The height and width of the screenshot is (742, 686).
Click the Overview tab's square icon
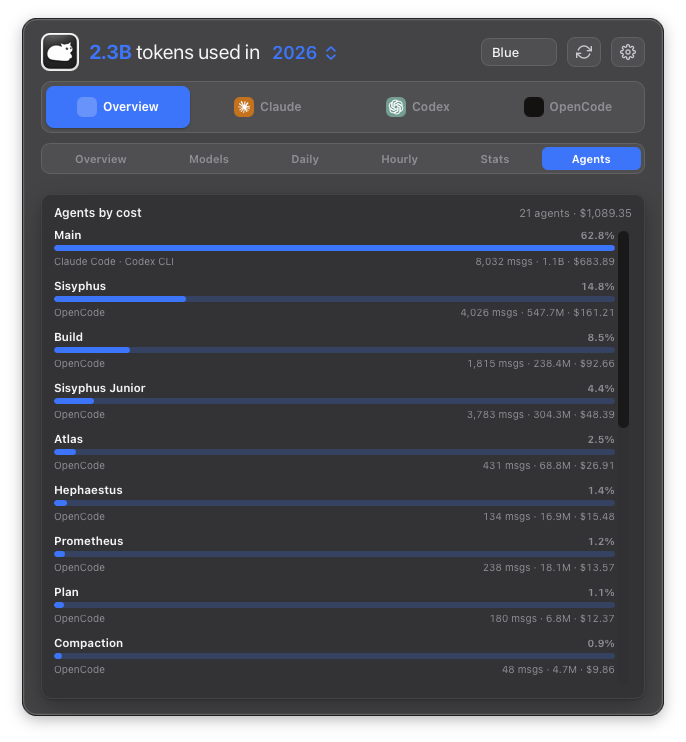[x=87, y=107]
